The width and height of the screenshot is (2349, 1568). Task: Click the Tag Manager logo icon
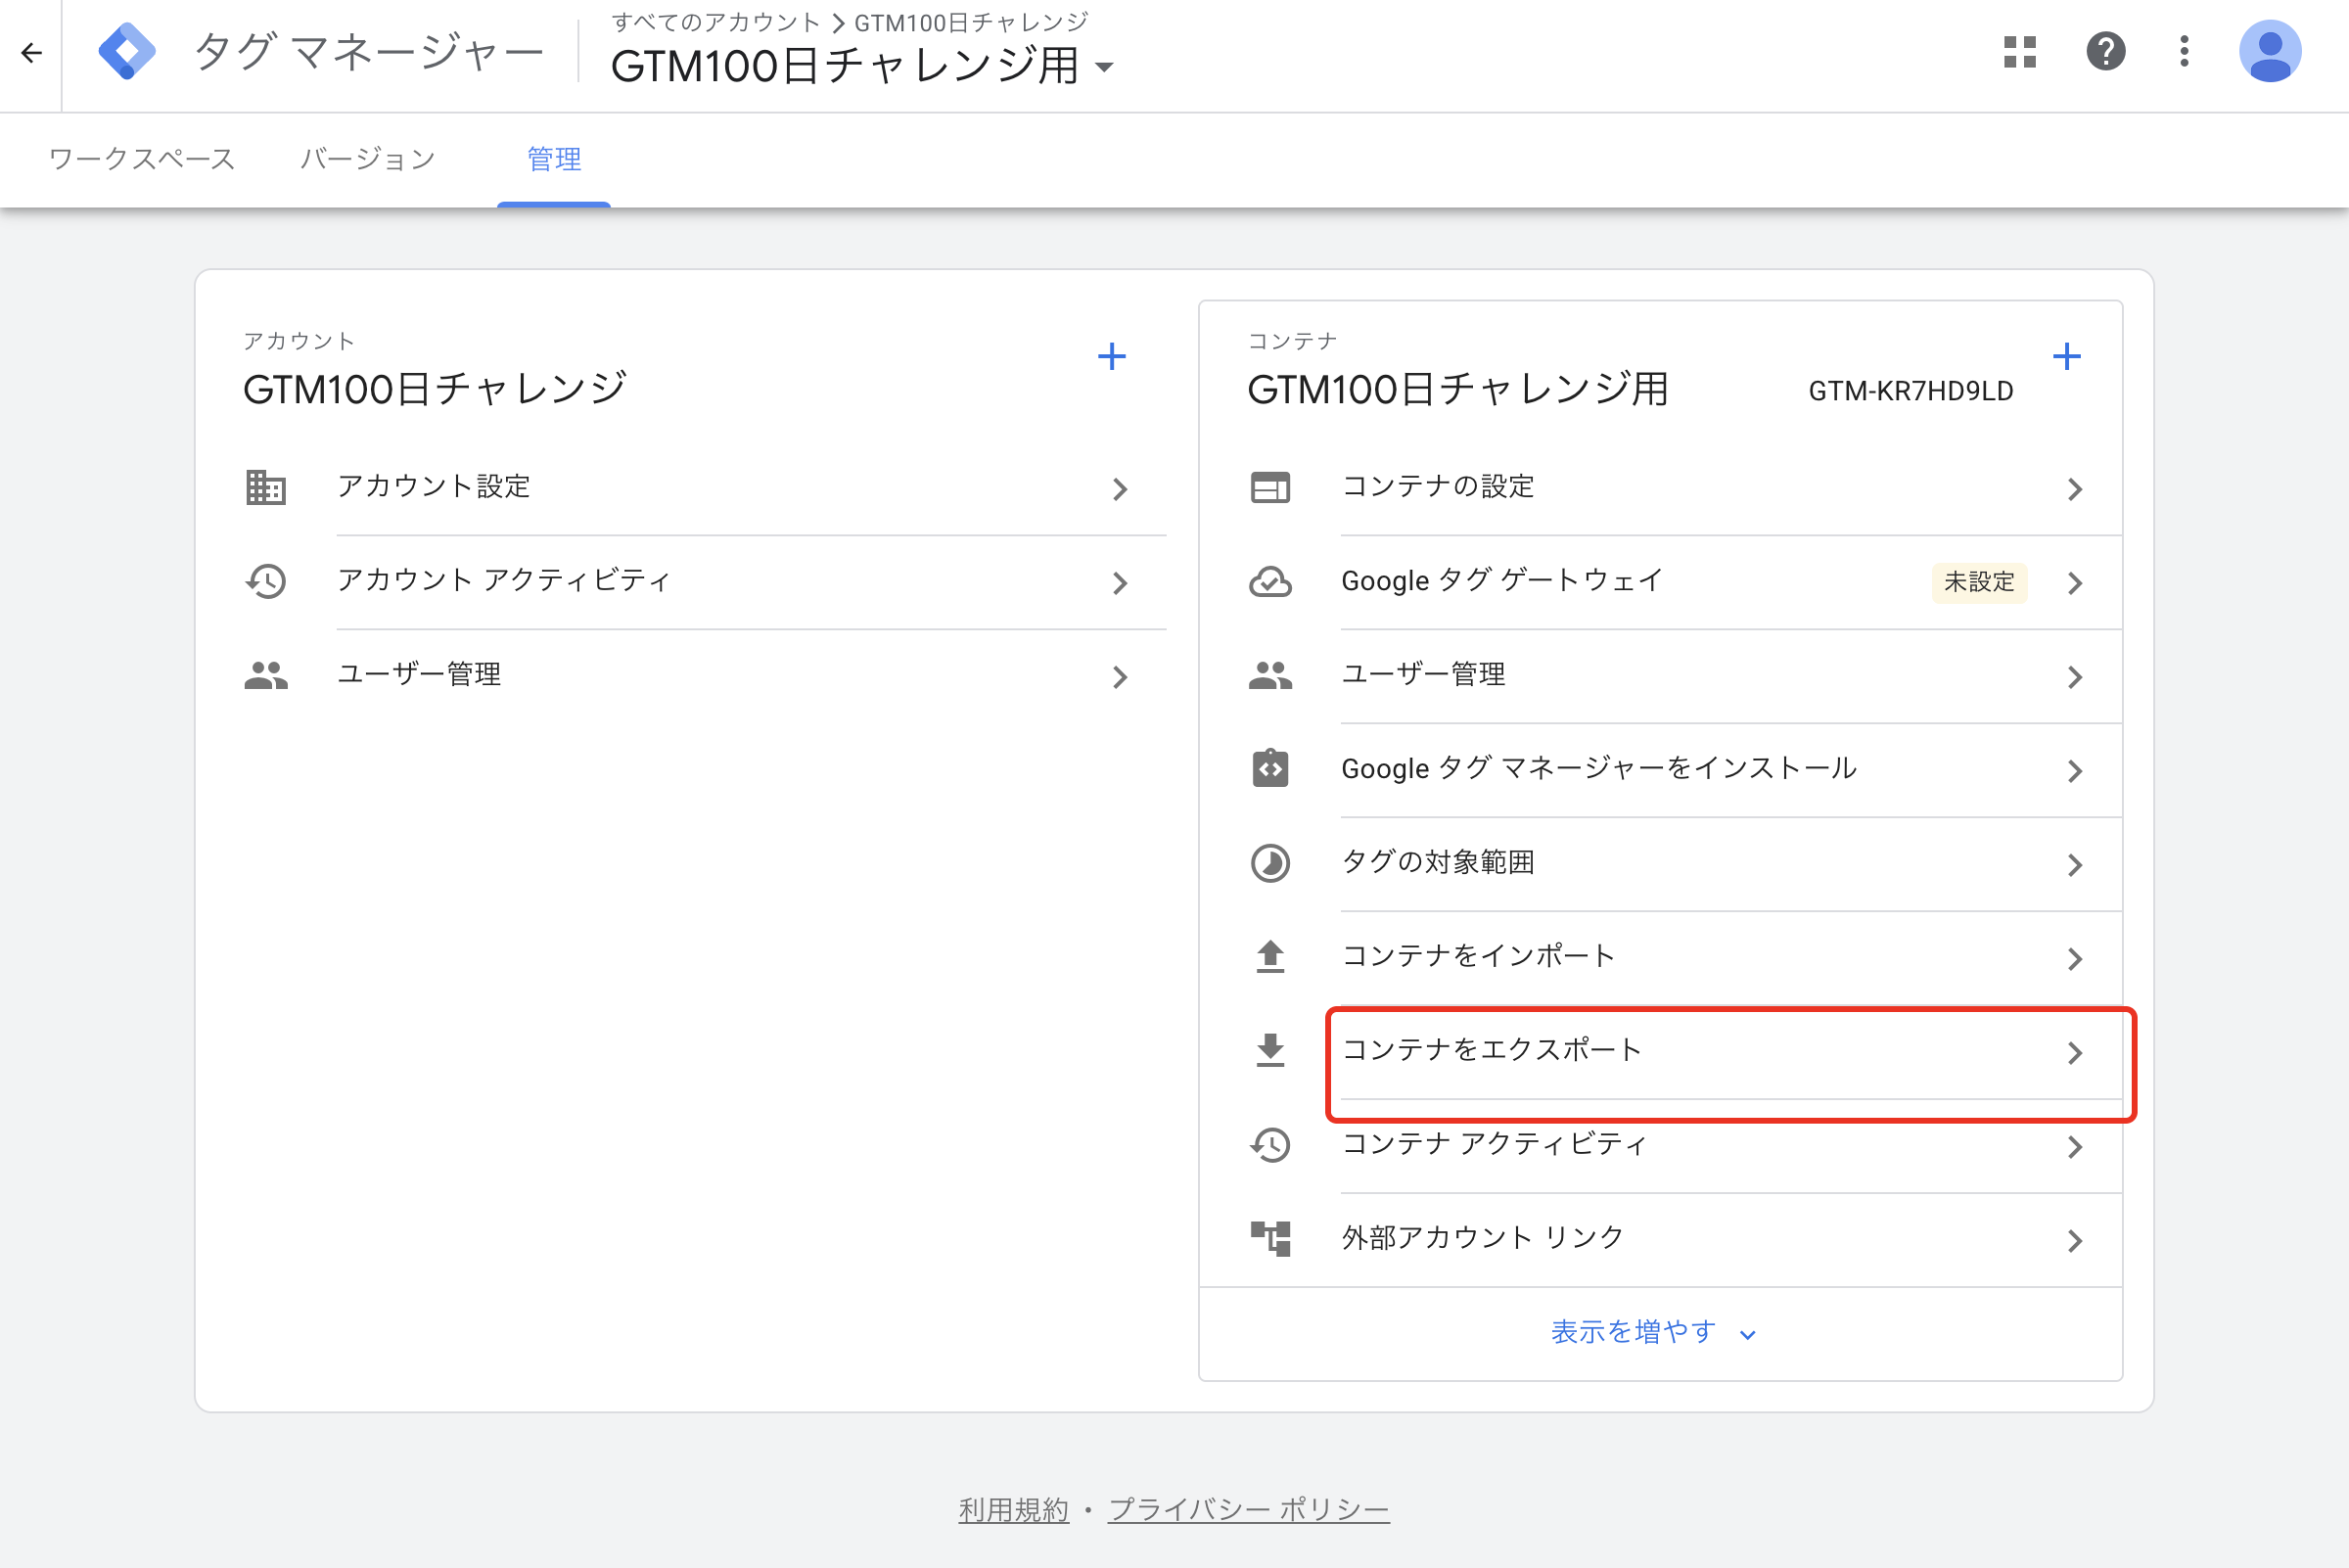(127, 51)
